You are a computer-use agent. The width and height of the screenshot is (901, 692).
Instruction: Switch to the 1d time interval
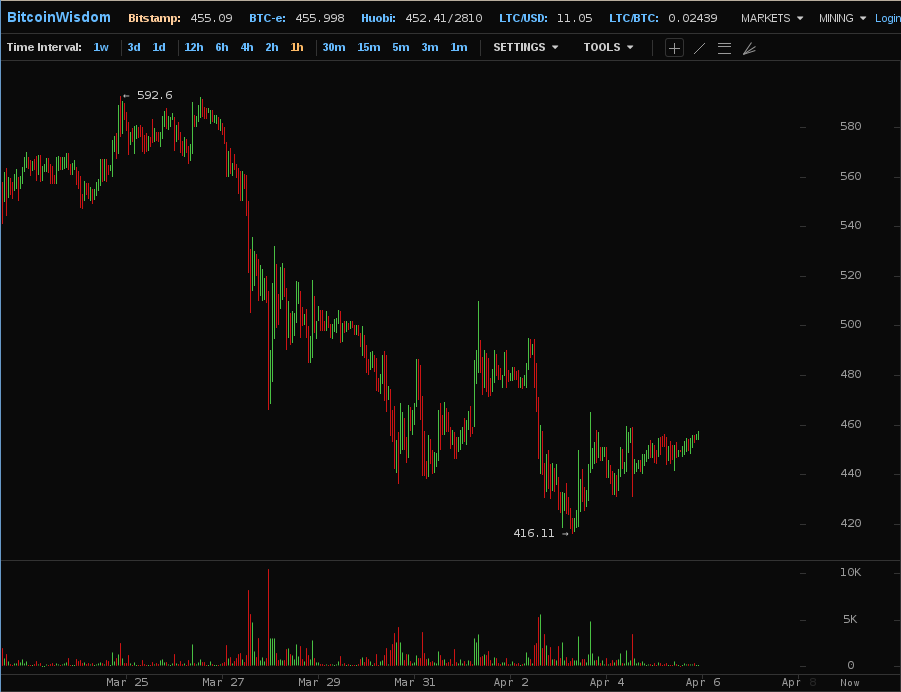159,47
